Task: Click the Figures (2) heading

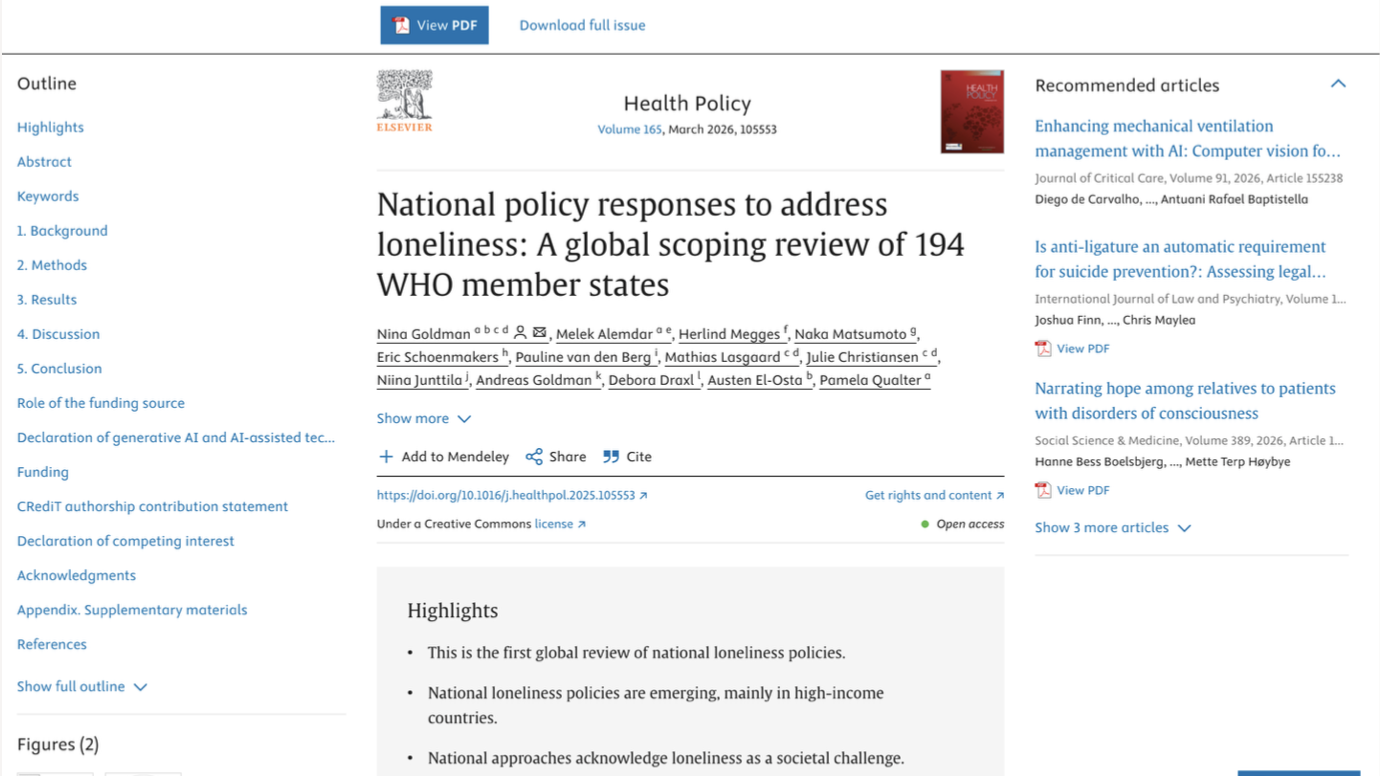Action: pos(58,744)
